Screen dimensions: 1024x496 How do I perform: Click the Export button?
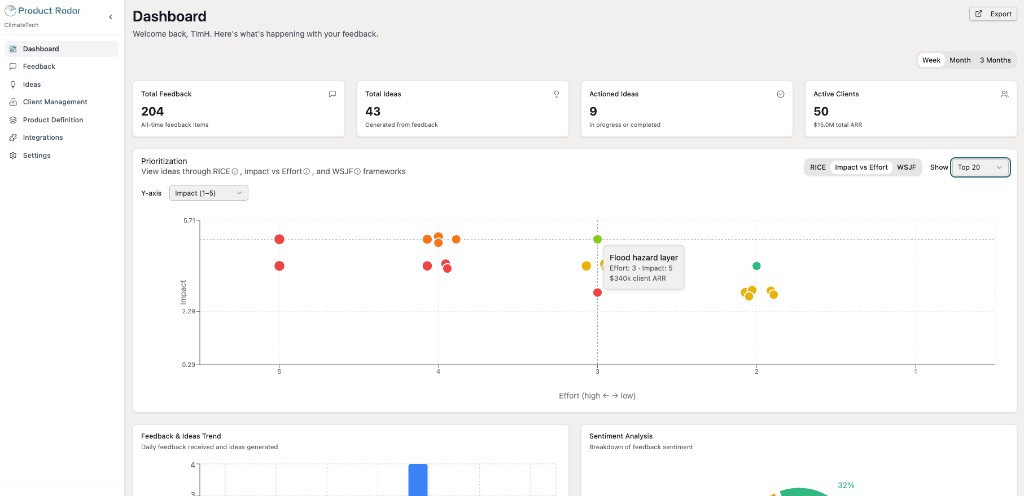tap(993, 14)
